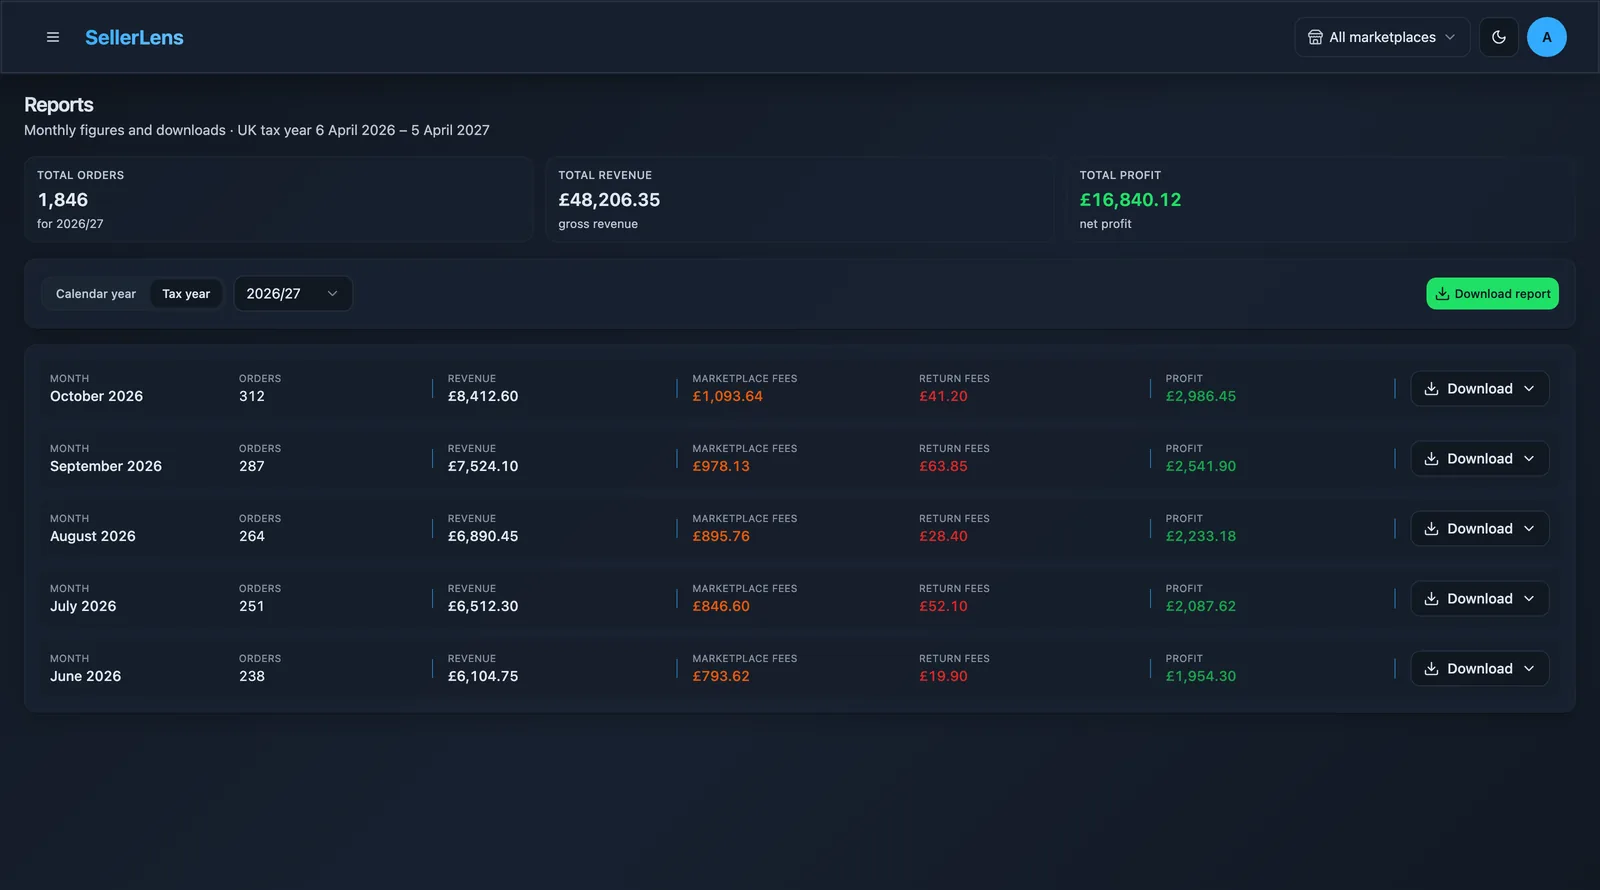Viewport: 1600px width, 890px height.
Task: Click the Reports page heading
Action: 59,105
